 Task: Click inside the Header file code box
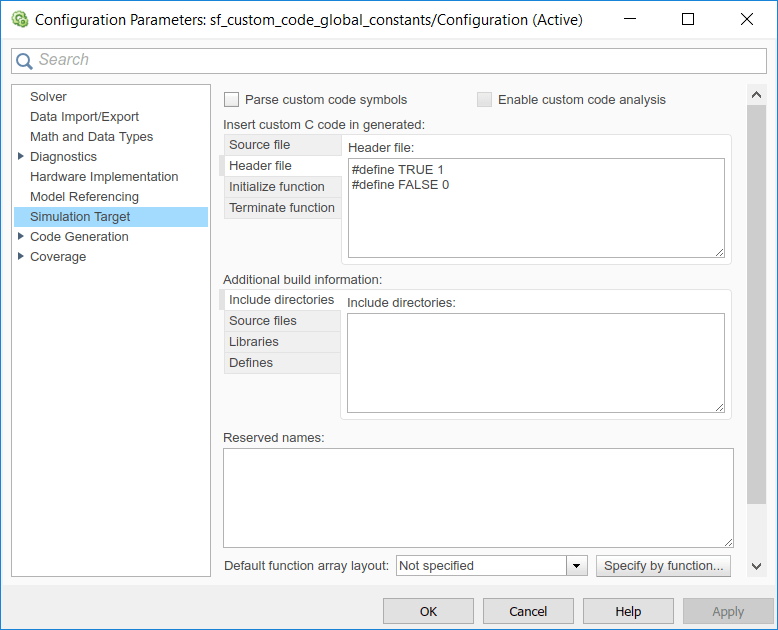click(x=536, y=208)
